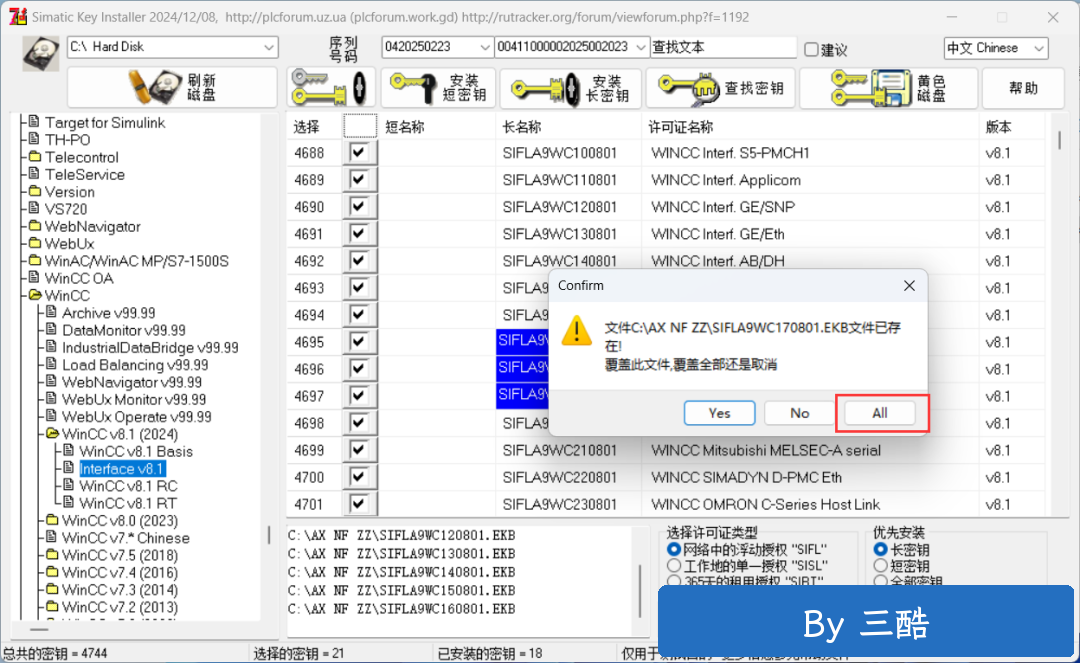Click the document icon beside WinCC v8.1 RT
The height and width of the screenshot is (663, 1080).
(68, 502)
